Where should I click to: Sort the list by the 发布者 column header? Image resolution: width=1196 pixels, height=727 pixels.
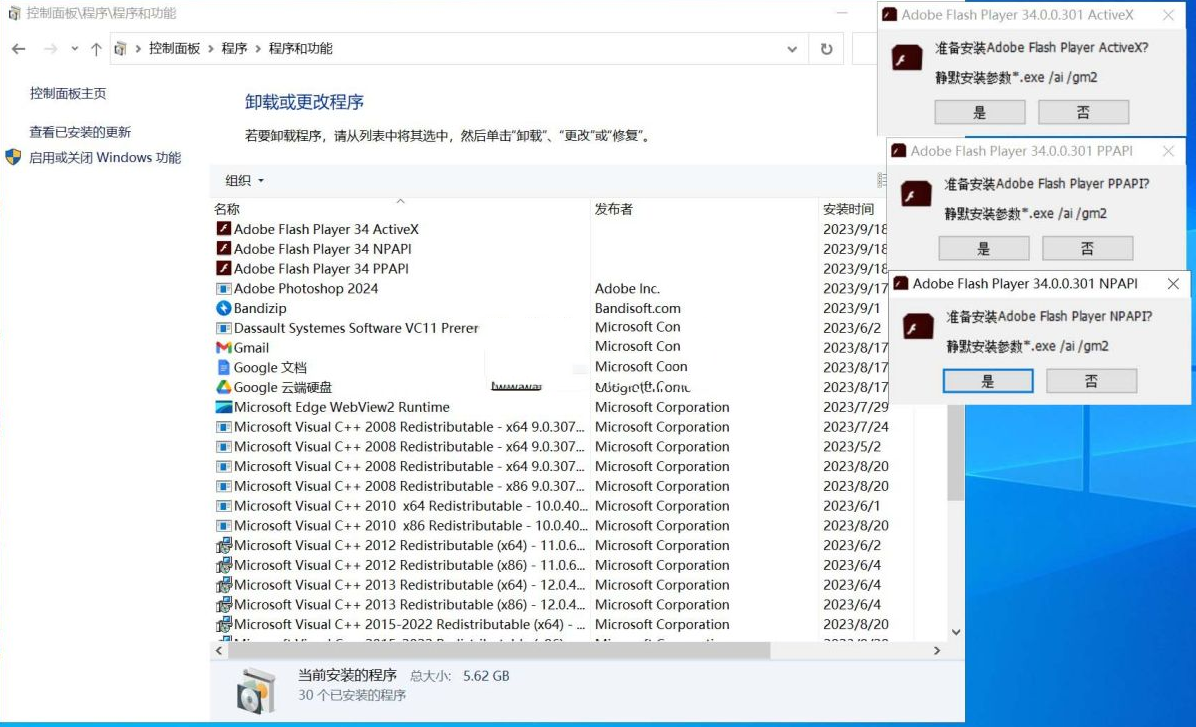coord(704,208)
